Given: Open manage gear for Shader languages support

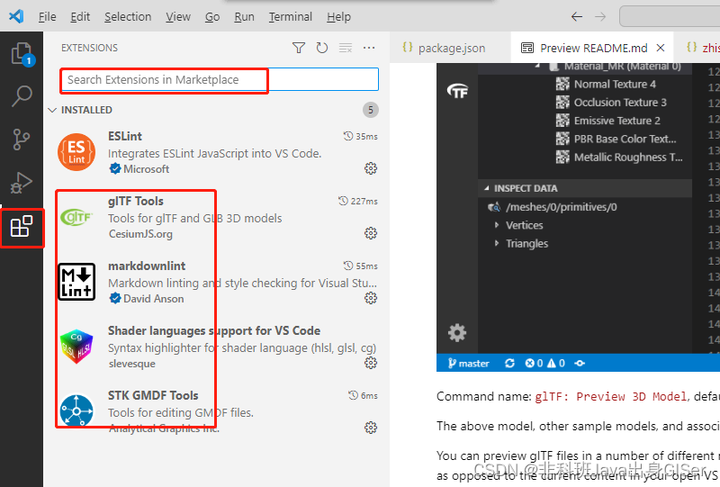Looking at the screenshot, I should click(371, 363).
